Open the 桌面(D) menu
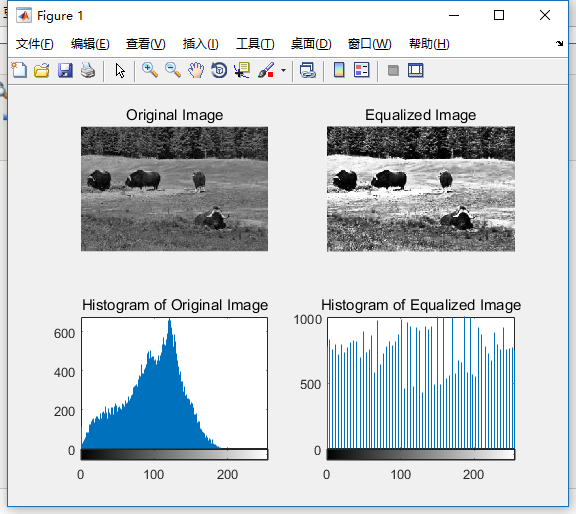Screen dimensions: 576x514 (311, 44)
